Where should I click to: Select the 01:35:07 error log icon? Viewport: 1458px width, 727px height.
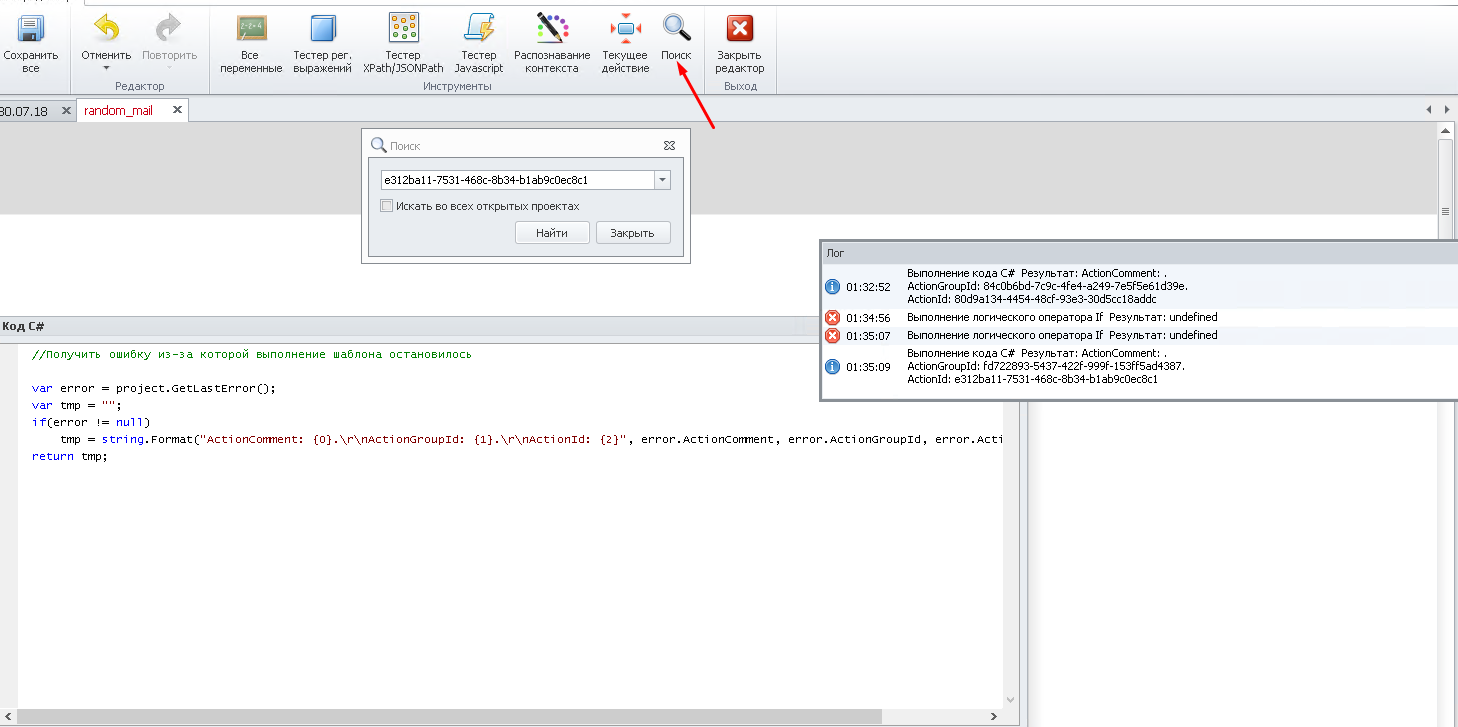click(x=832, y=336)
